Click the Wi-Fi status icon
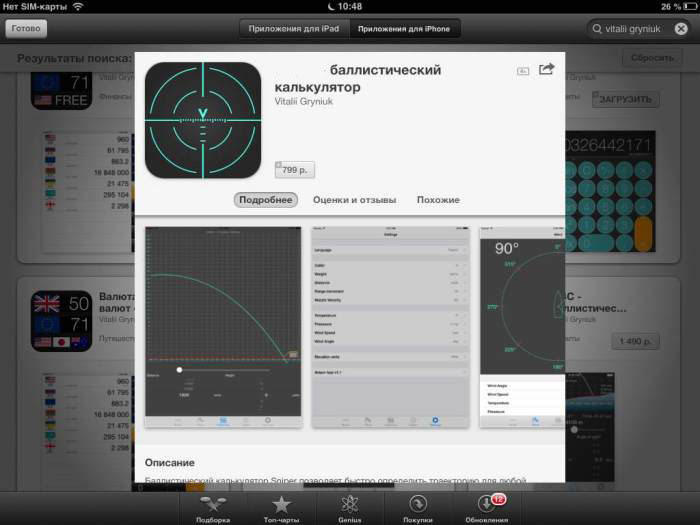The width and height of the screenshot is (700, 525). pos(78,6)
